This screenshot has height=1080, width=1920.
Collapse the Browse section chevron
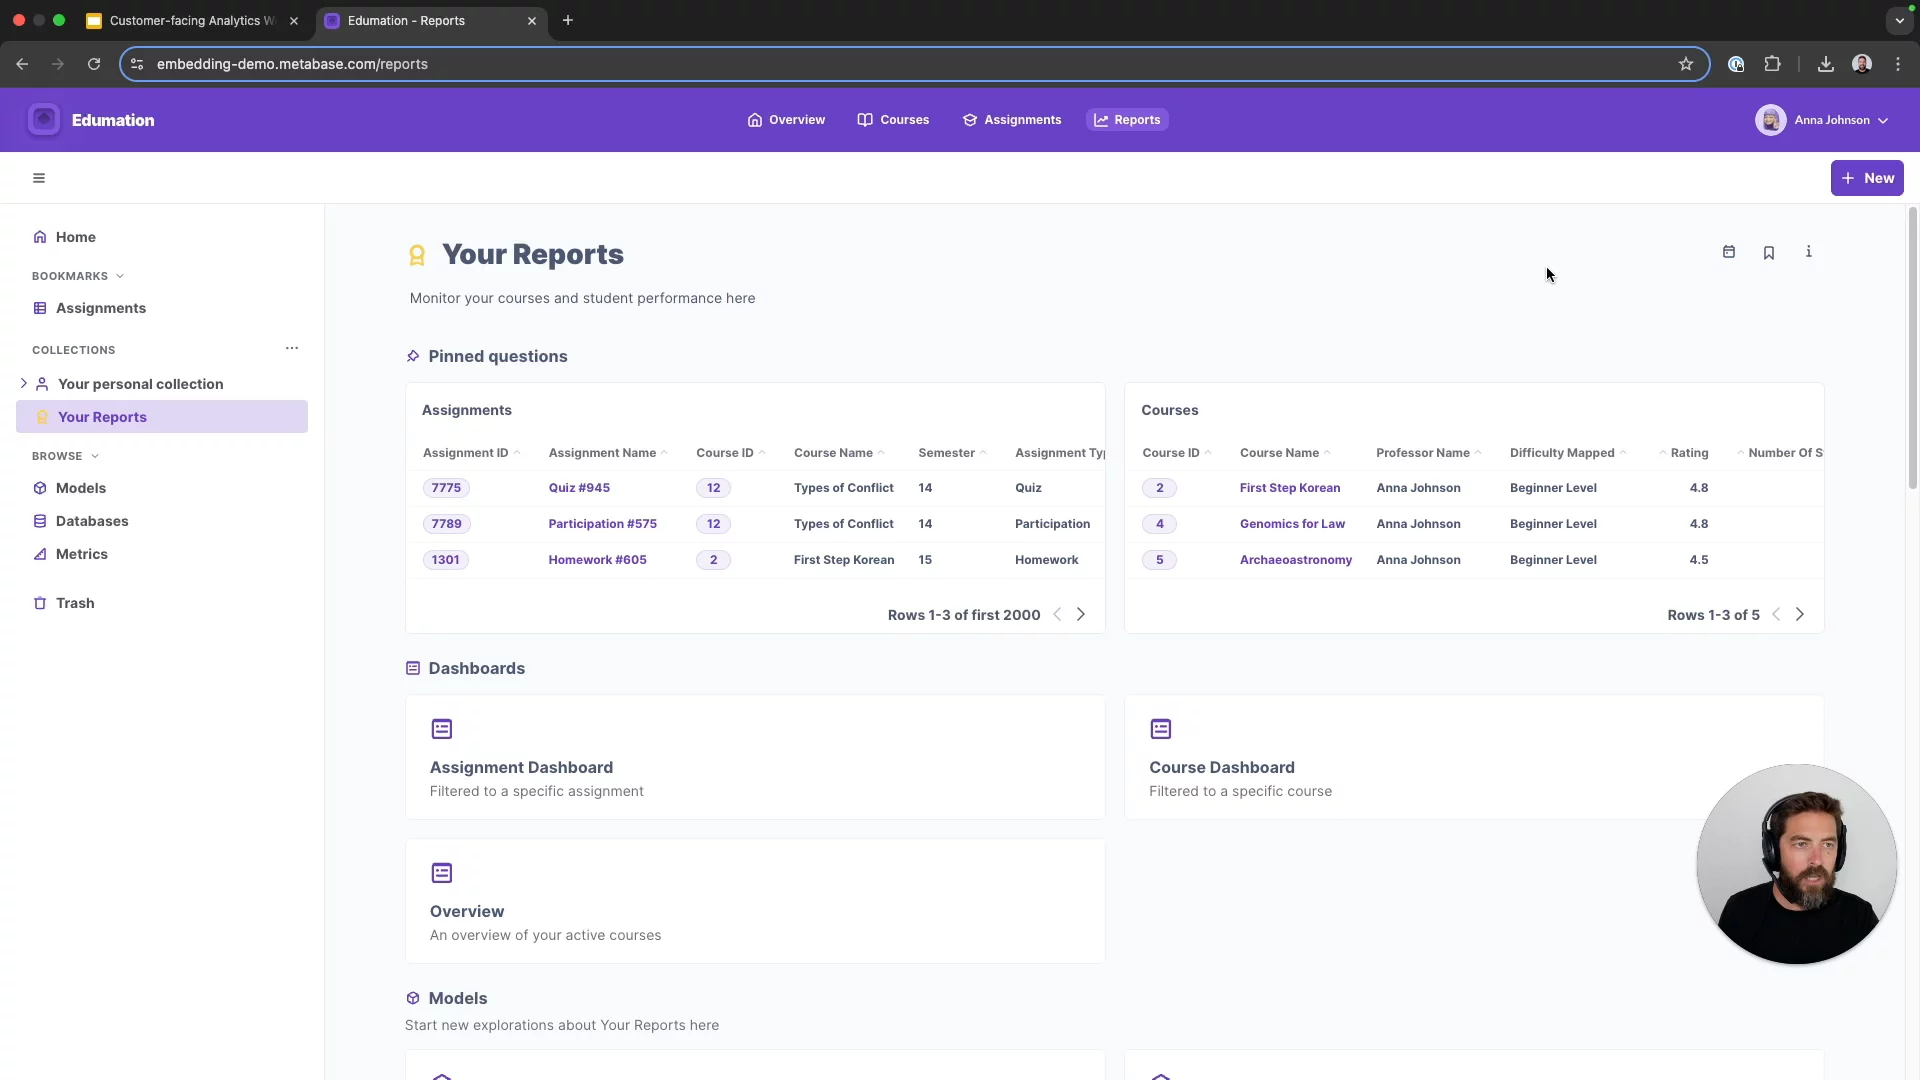(95, 456)
